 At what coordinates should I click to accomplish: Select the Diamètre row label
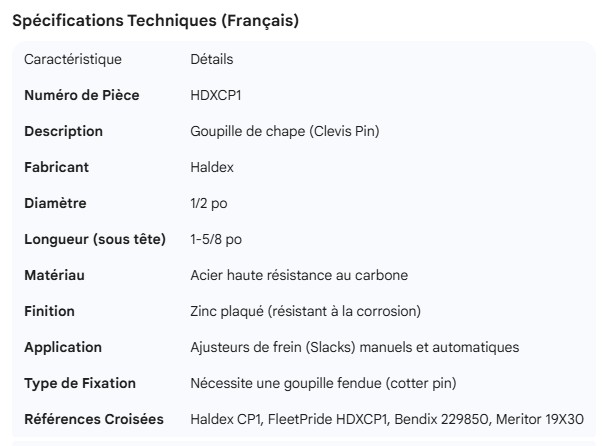tap(55, 203)
